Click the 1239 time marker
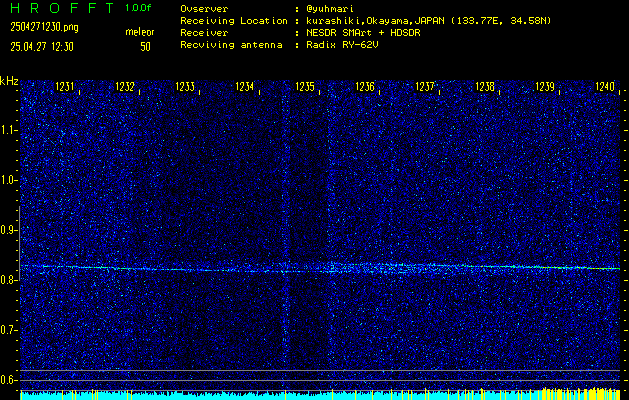The width and height of the screenshot is (629, 400). pos(545,87)
